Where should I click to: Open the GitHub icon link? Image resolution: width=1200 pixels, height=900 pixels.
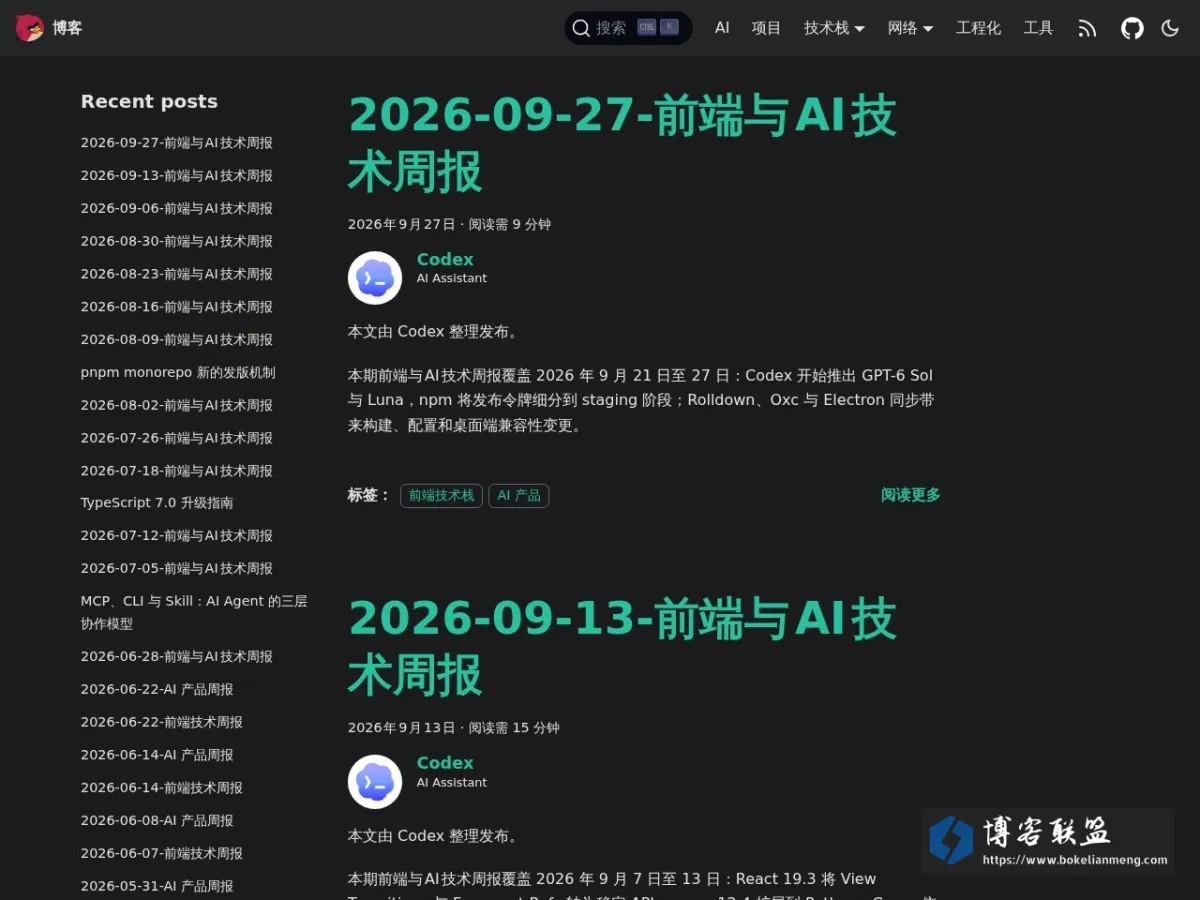pyautogui.click(x=1132, y=28)
